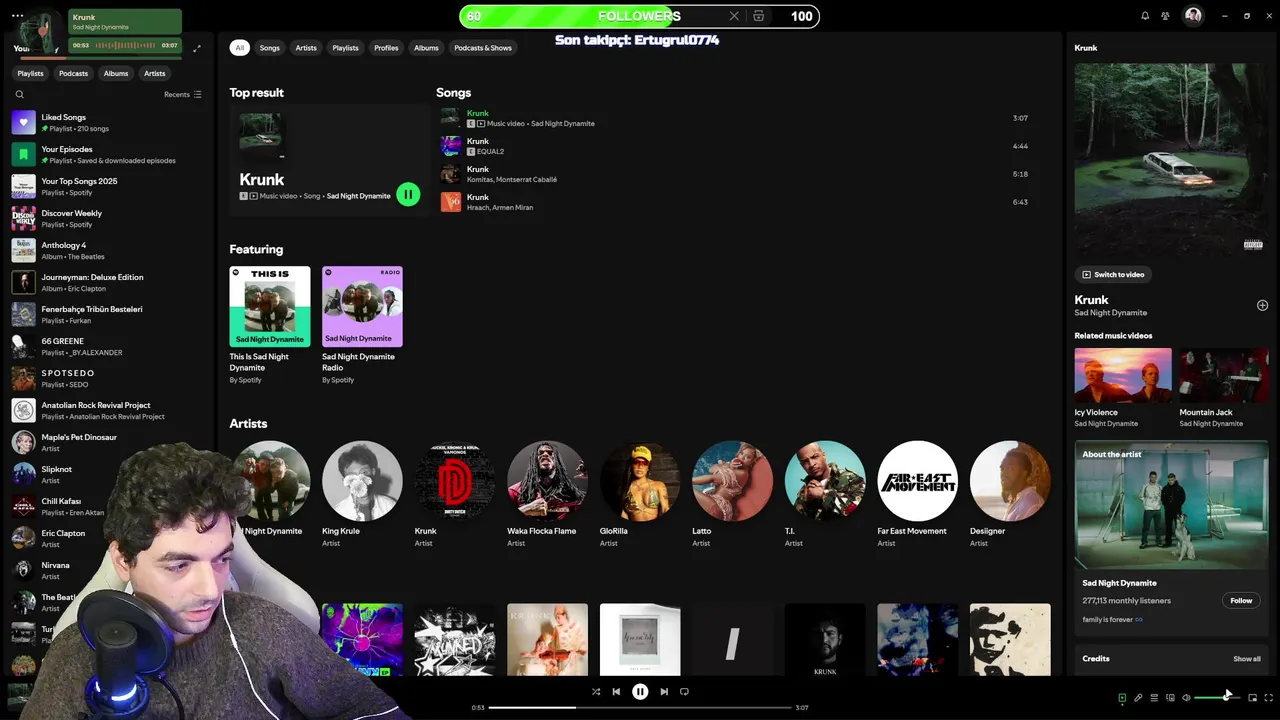
Task: Open Sad Night Dynamite artist link under Krunk title
Action: pos(1110,313)
